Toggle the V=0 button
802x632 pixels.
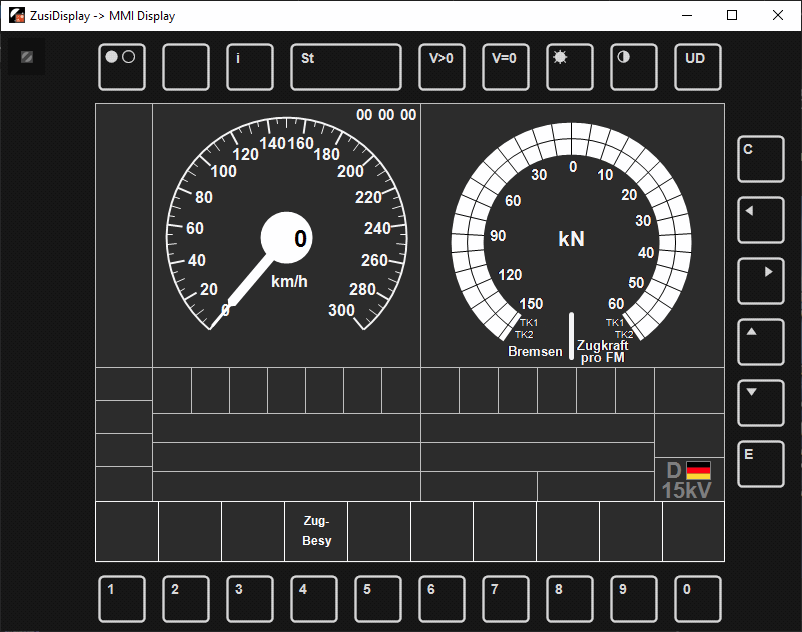pyautogui.click(x=505, y=67)
